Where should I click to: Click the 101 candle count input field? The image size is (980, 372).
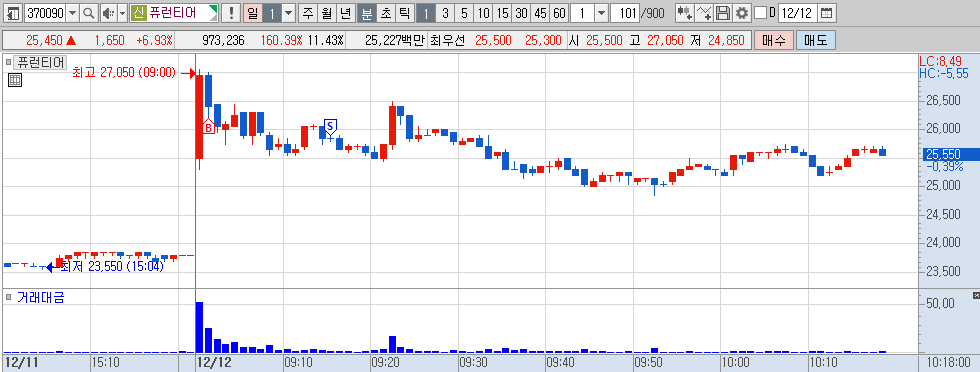(x=625, y=13)
